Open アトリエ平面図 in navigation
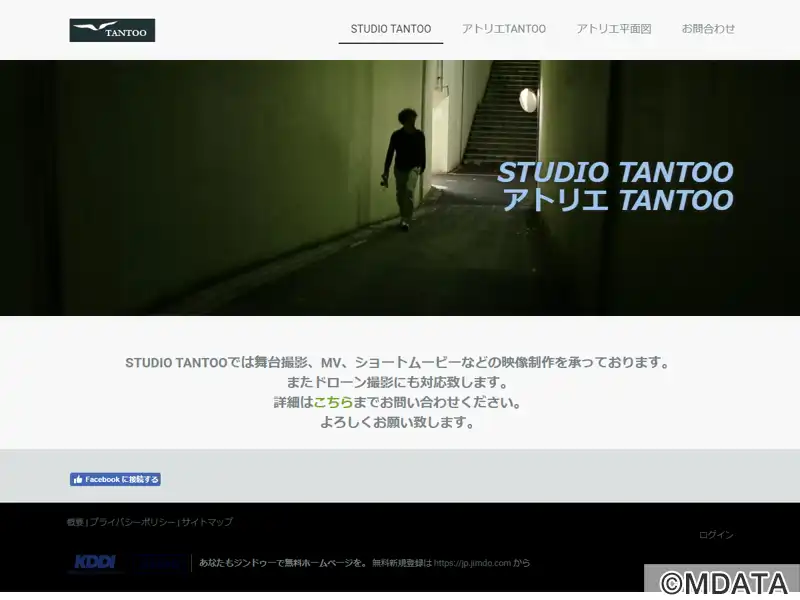The width and height of the screenshot is (800, 600). (x=614, y=29)
